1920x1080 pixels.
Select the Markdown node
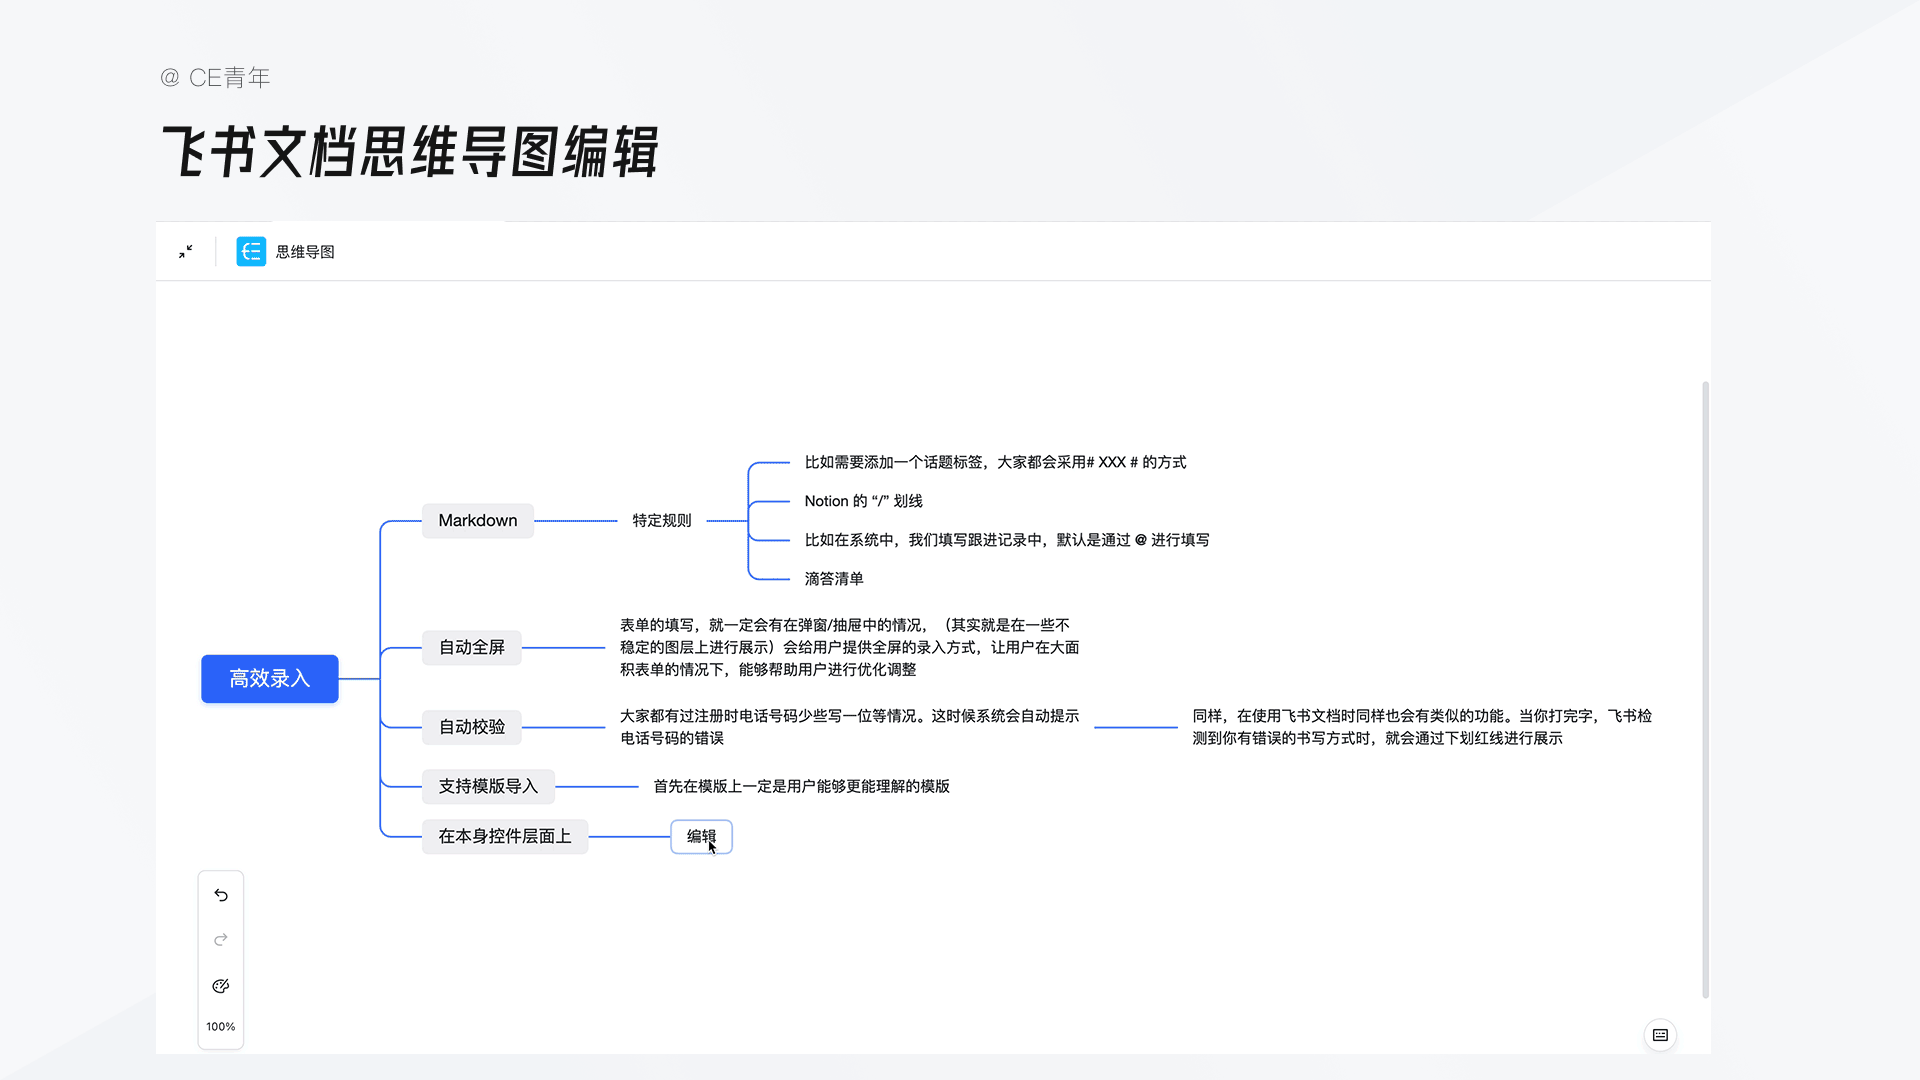[478, 521]
